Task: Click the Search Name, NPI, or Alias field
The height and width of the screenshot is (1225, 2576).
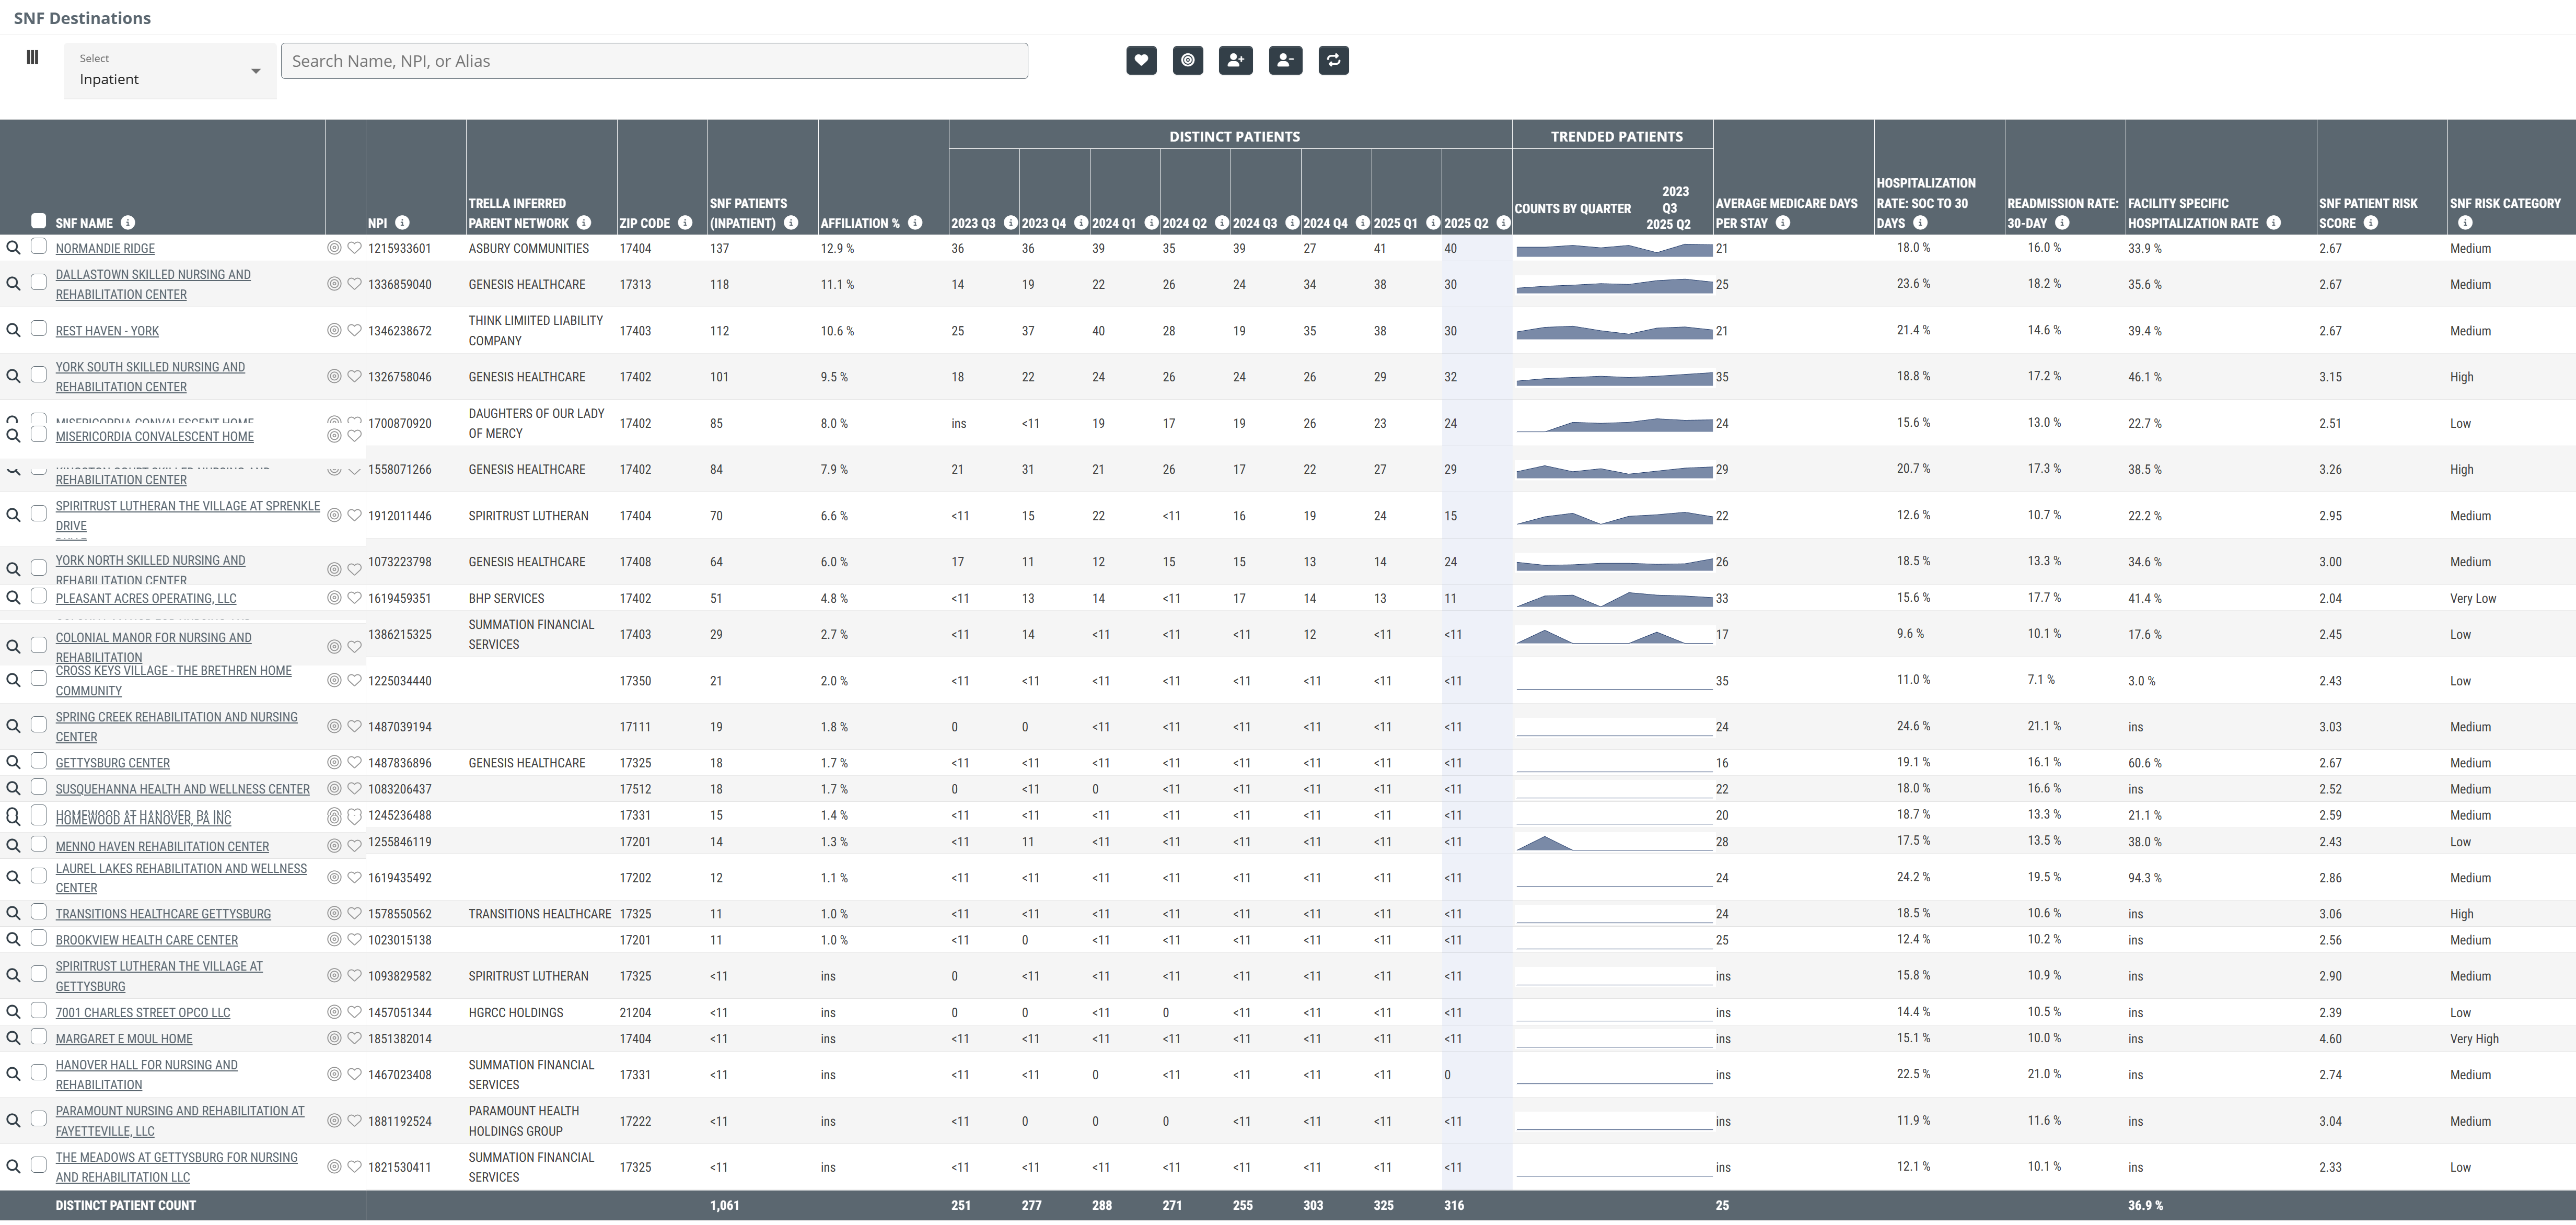Action: pos(654,61)
